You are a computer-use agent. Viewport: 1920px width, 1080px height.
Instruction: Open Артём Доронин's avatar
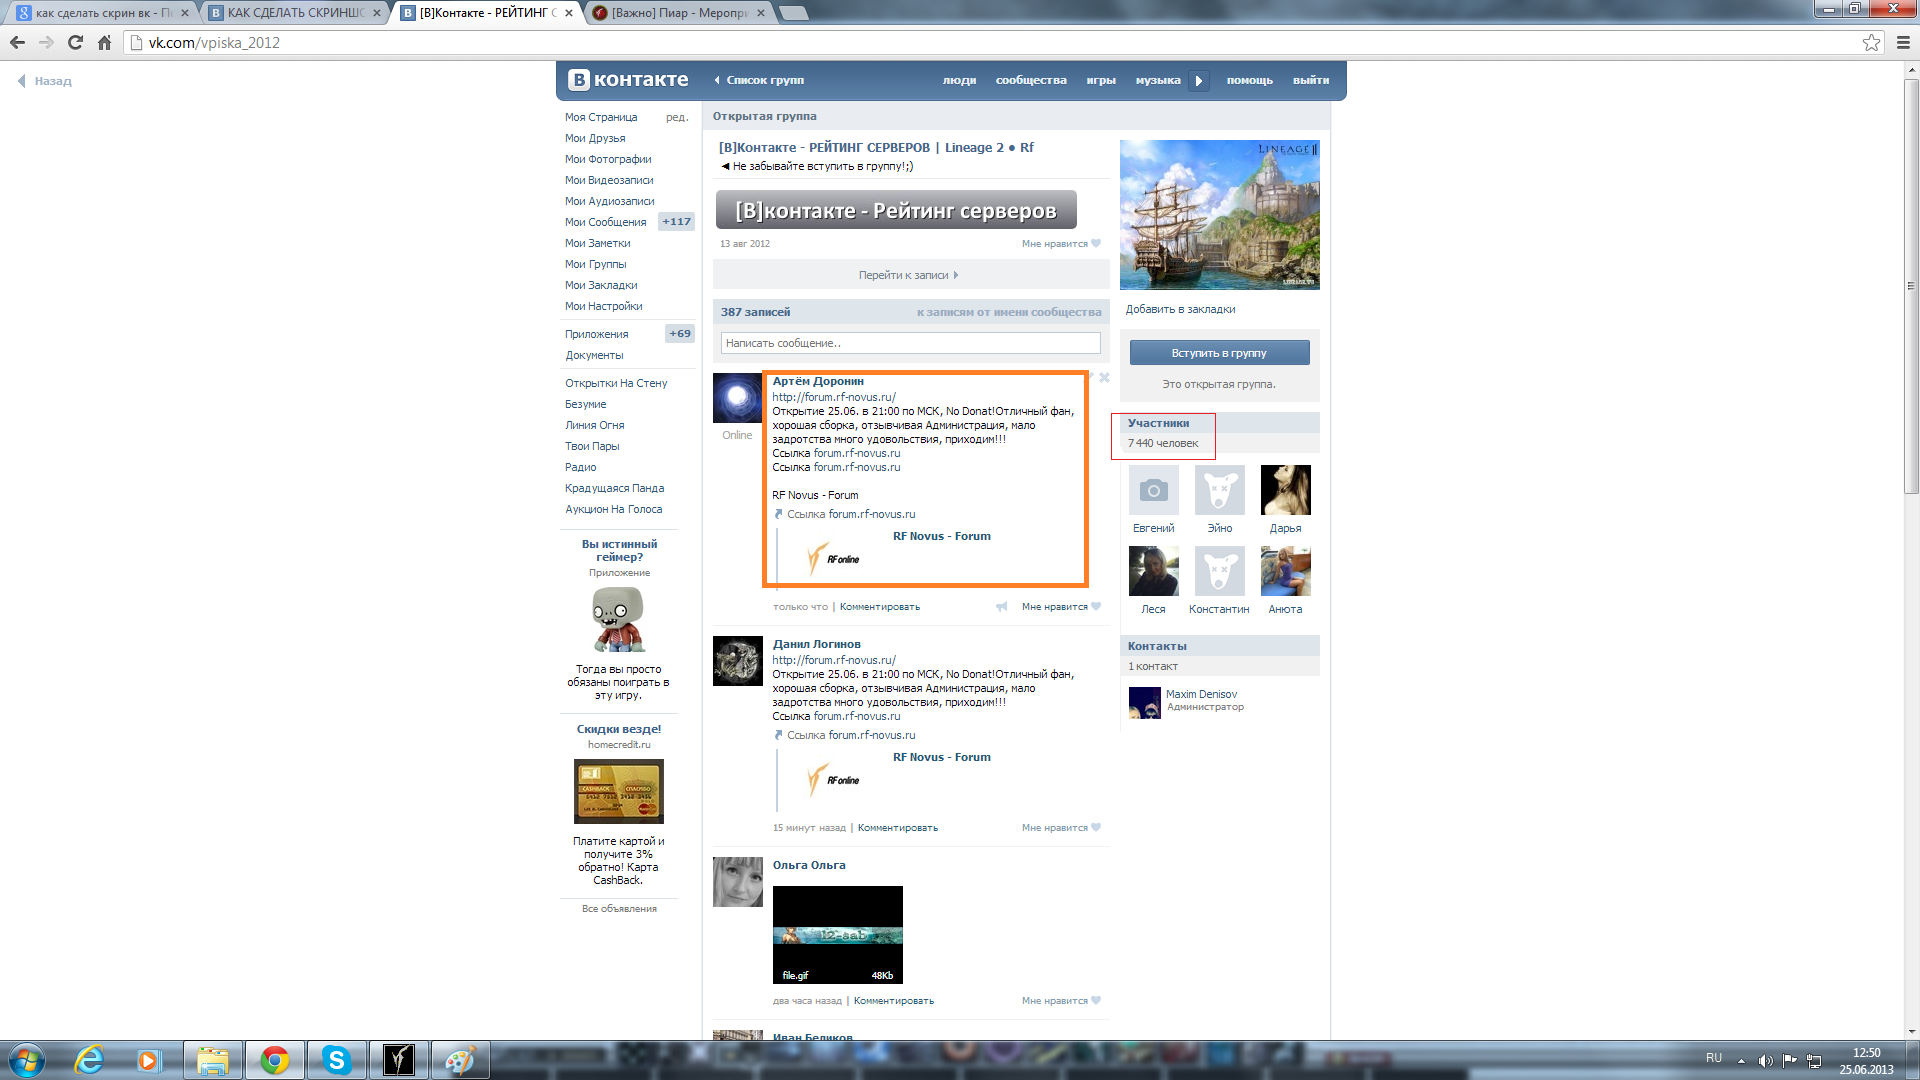(x=737, y=398)
